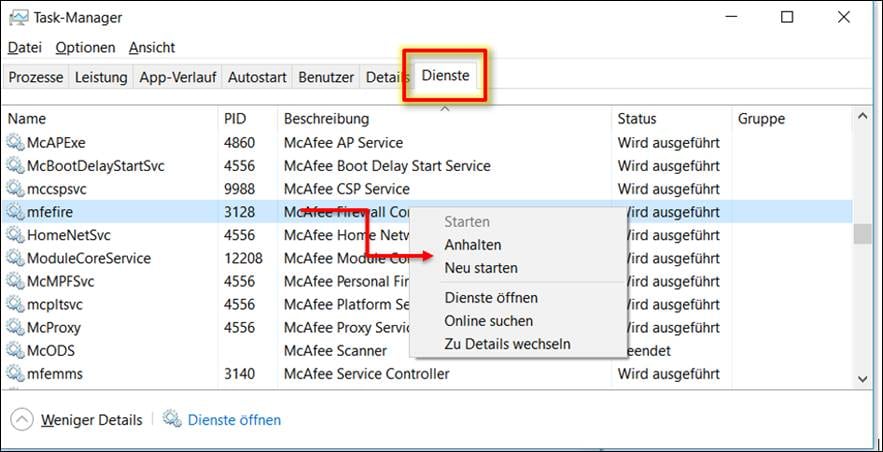This screenshot has height=452, width=883.
Task: Click the McAfee Scanner description
Action: [x=335, y=351]
